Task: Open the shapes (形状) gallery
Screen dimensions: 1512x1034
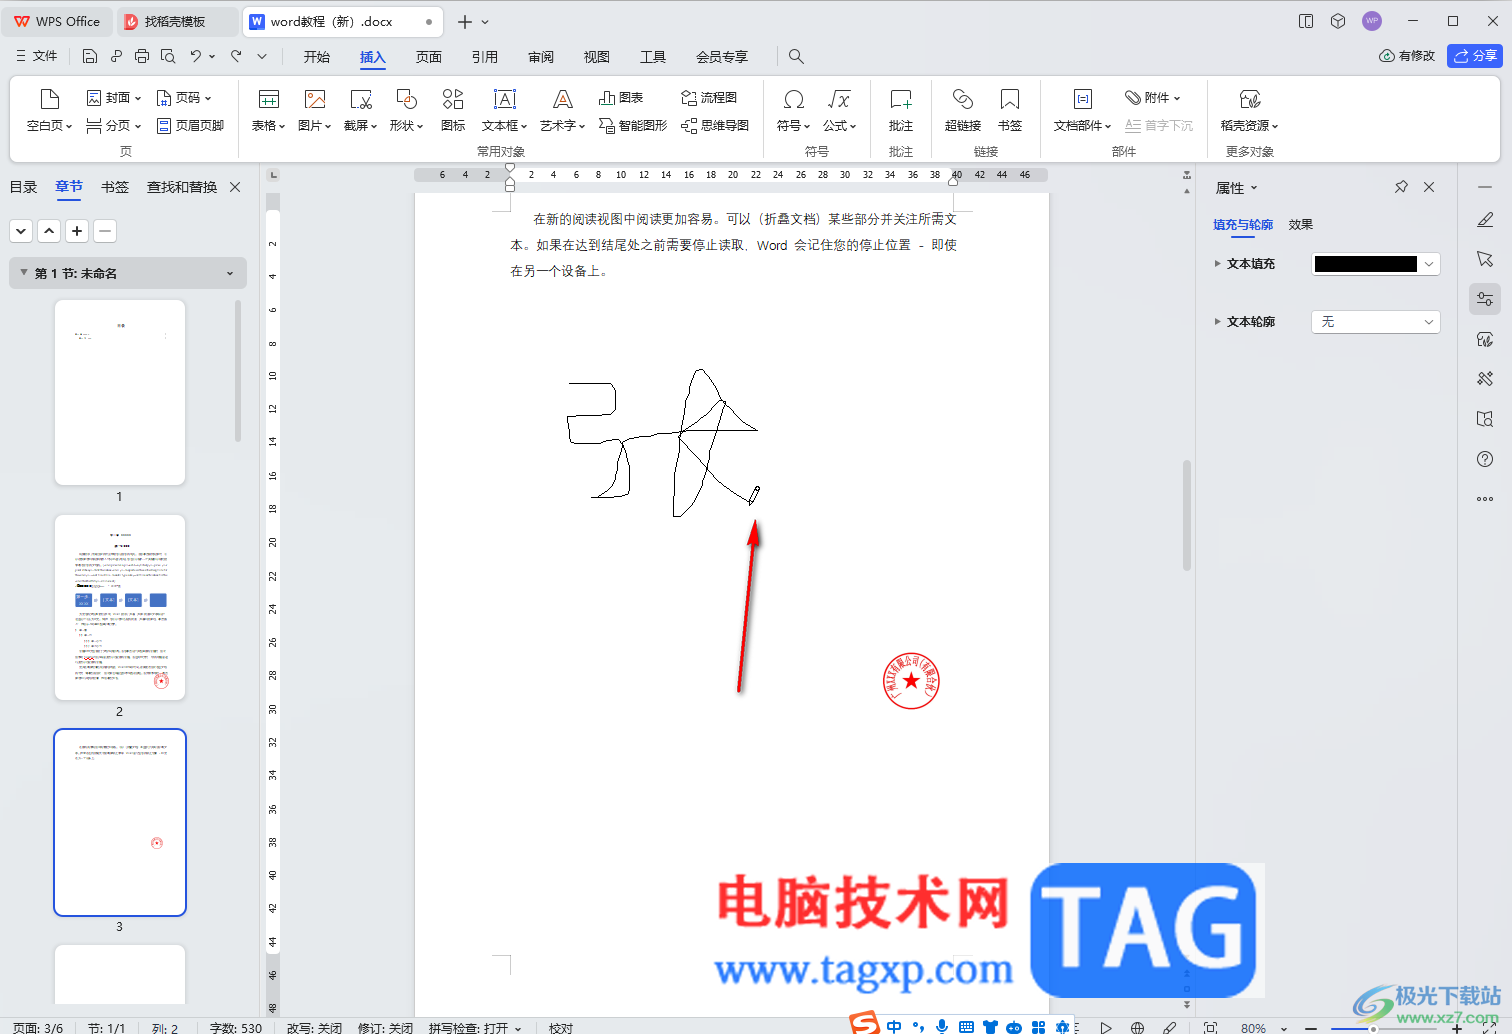Action: coord(406,110)
